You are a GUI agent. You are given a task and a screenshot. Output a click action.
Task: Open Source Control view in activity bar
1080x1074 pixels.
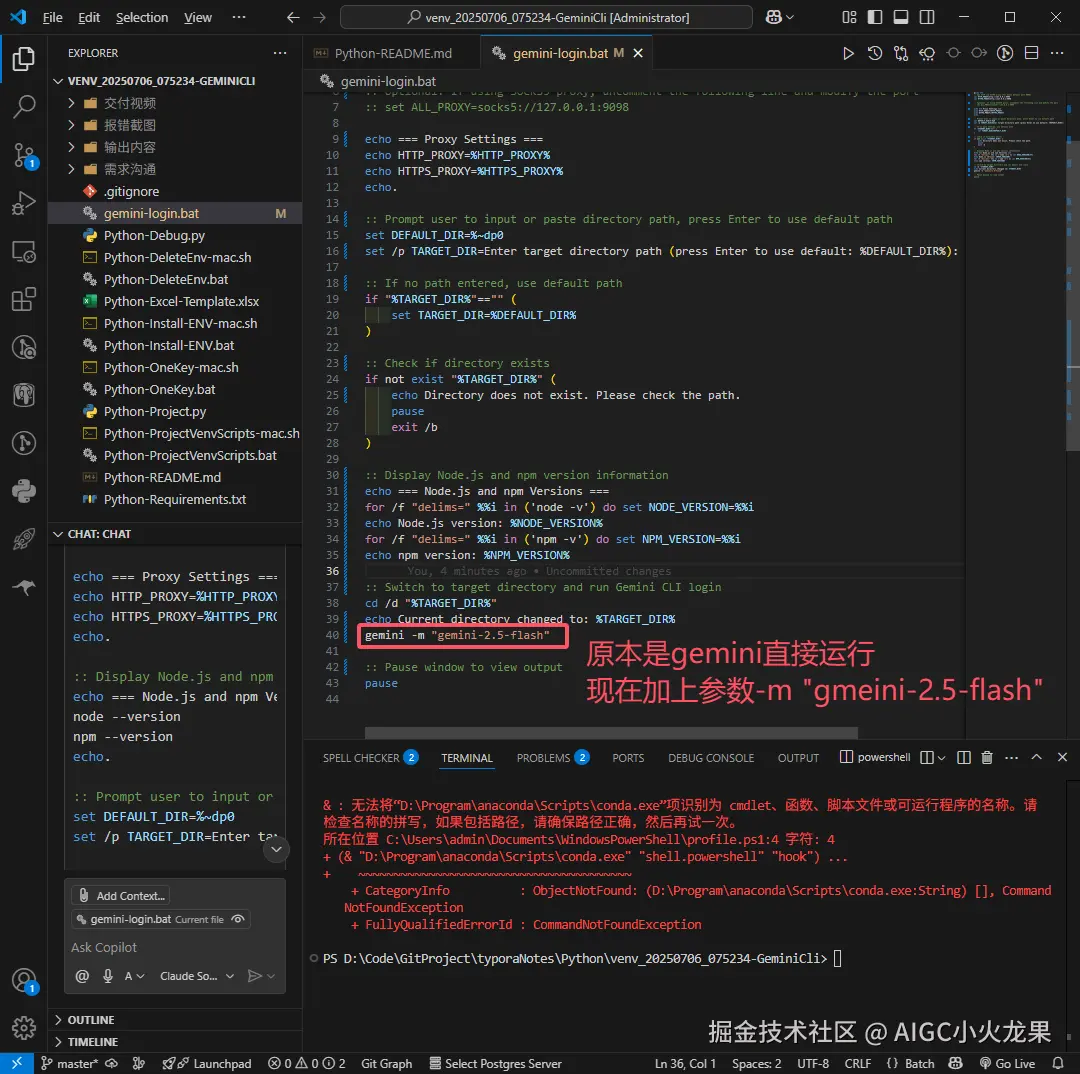click(23, 155)
